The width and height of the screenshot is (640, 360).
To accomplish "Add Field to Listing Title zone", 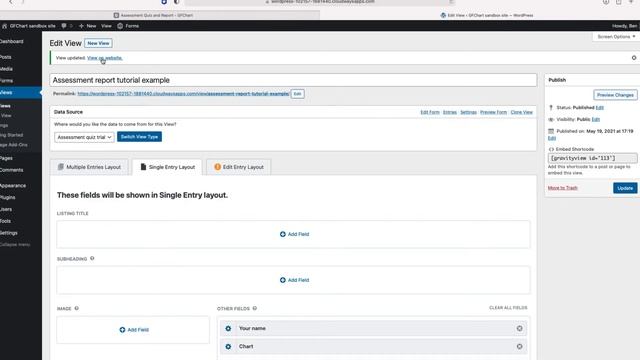I will click(x=294, y=234).
